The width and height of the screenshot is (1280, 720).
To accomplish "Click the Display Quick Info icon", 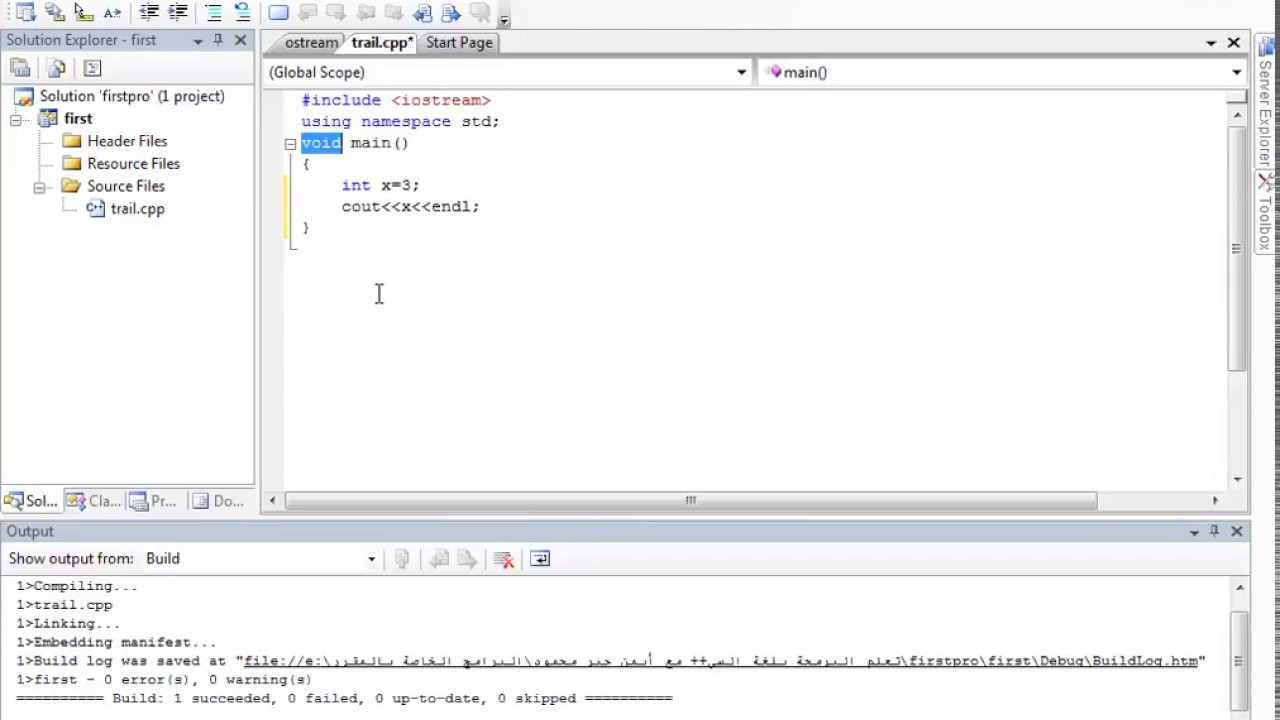I will [x=84, y=13].
